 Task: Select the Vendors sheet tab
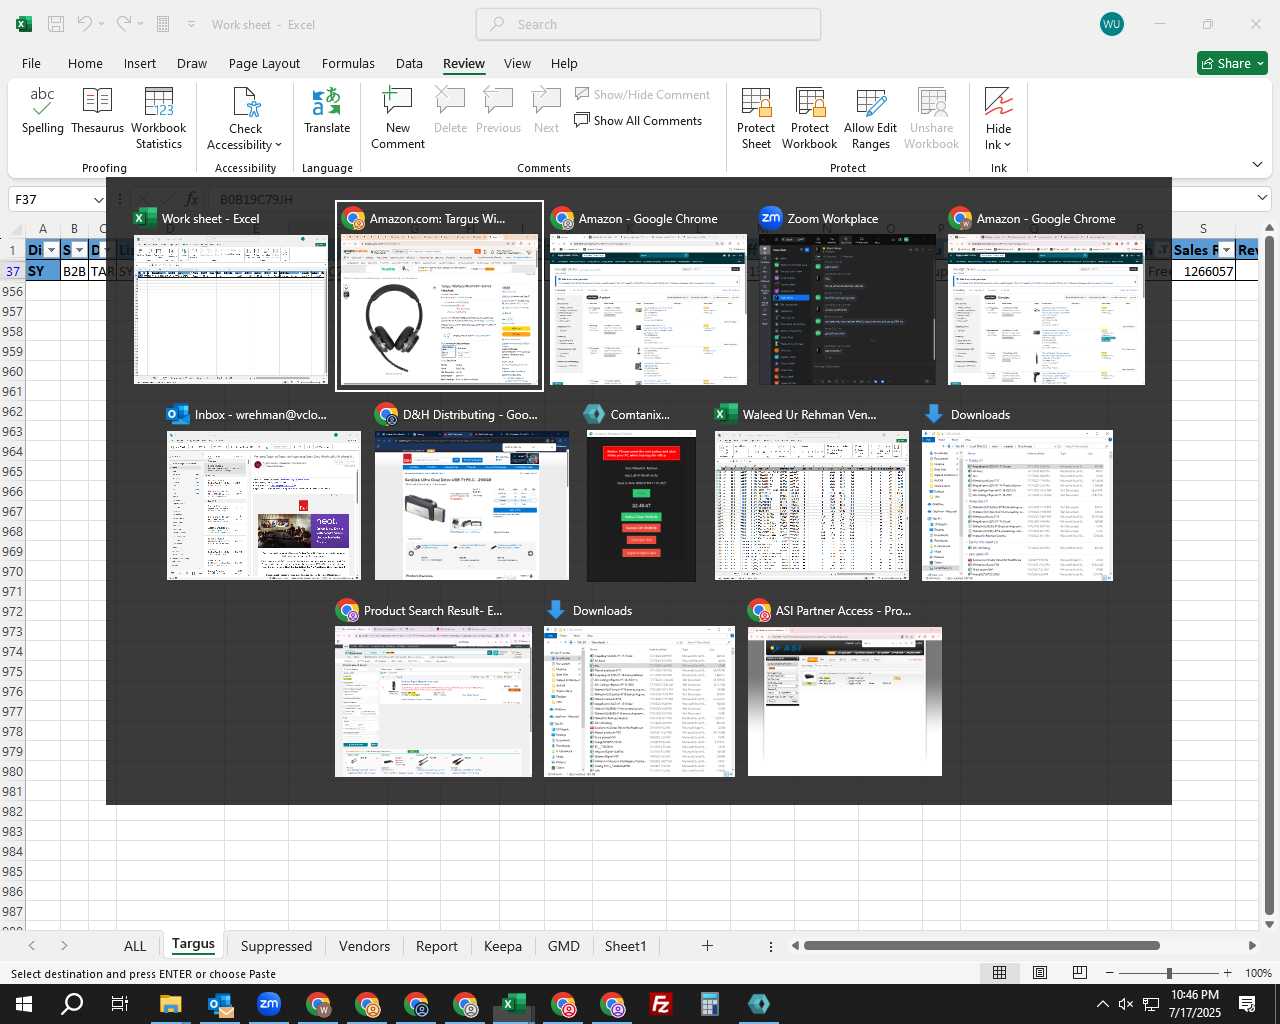(x=364, y=946)
